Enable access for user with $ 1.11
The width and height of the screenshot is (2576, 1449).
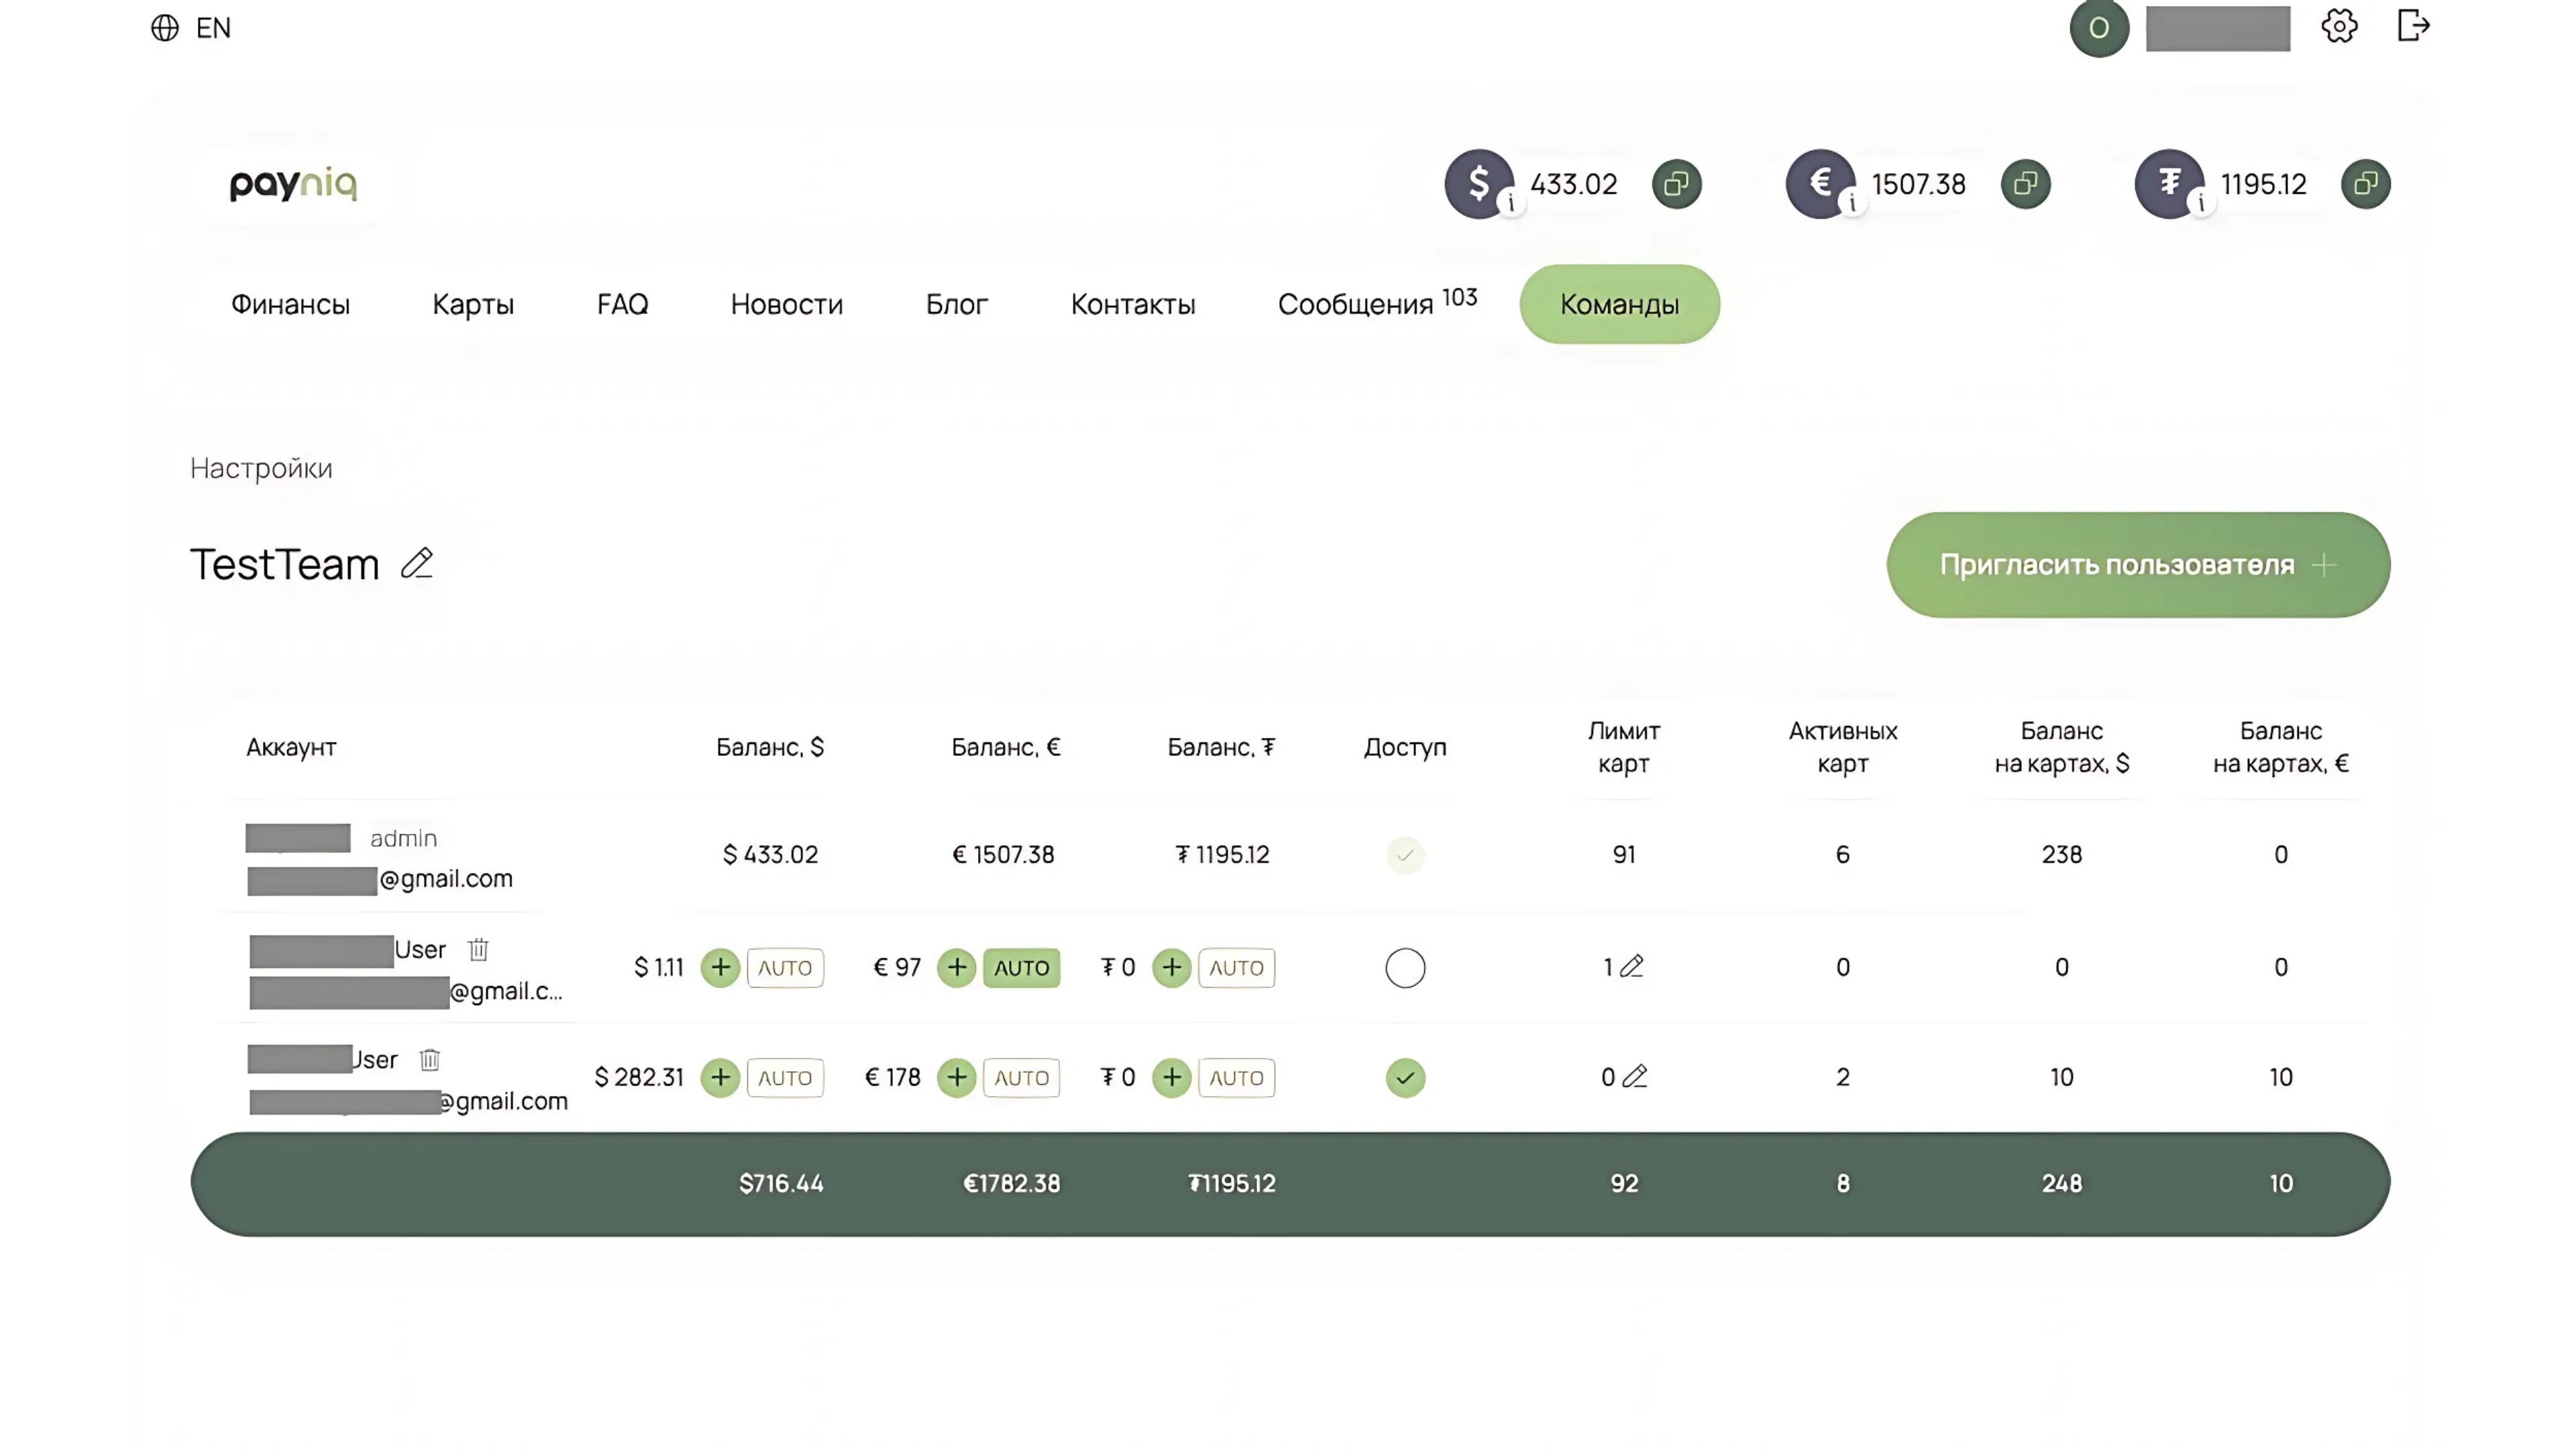tap(1405, 968)
